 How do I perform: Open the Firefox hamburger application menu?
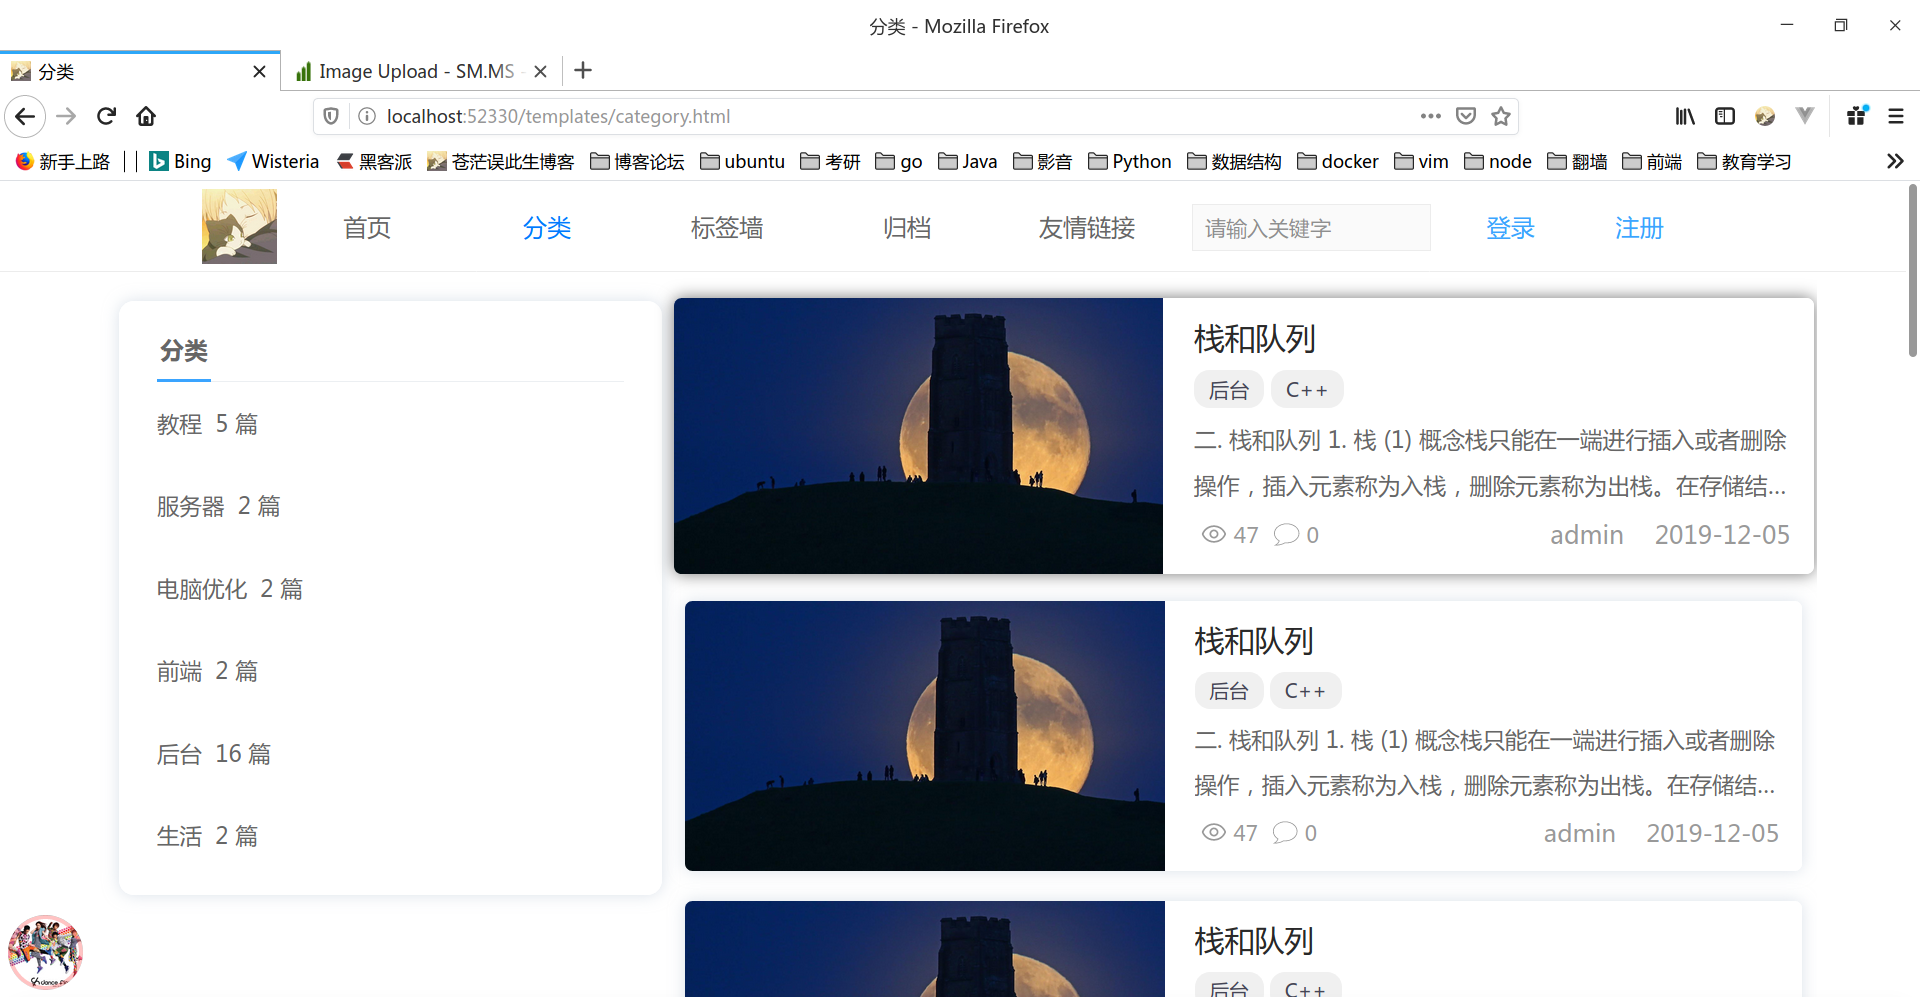point(1896,116)
